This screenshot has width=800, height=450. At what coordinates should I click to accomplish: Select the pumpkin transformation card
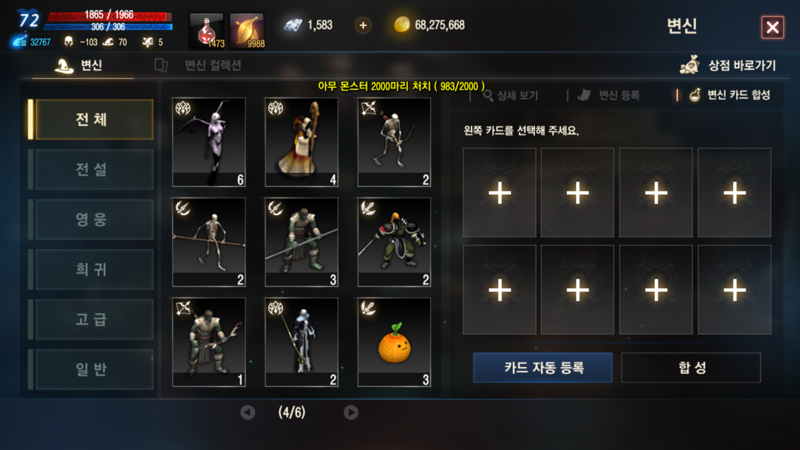394,342
